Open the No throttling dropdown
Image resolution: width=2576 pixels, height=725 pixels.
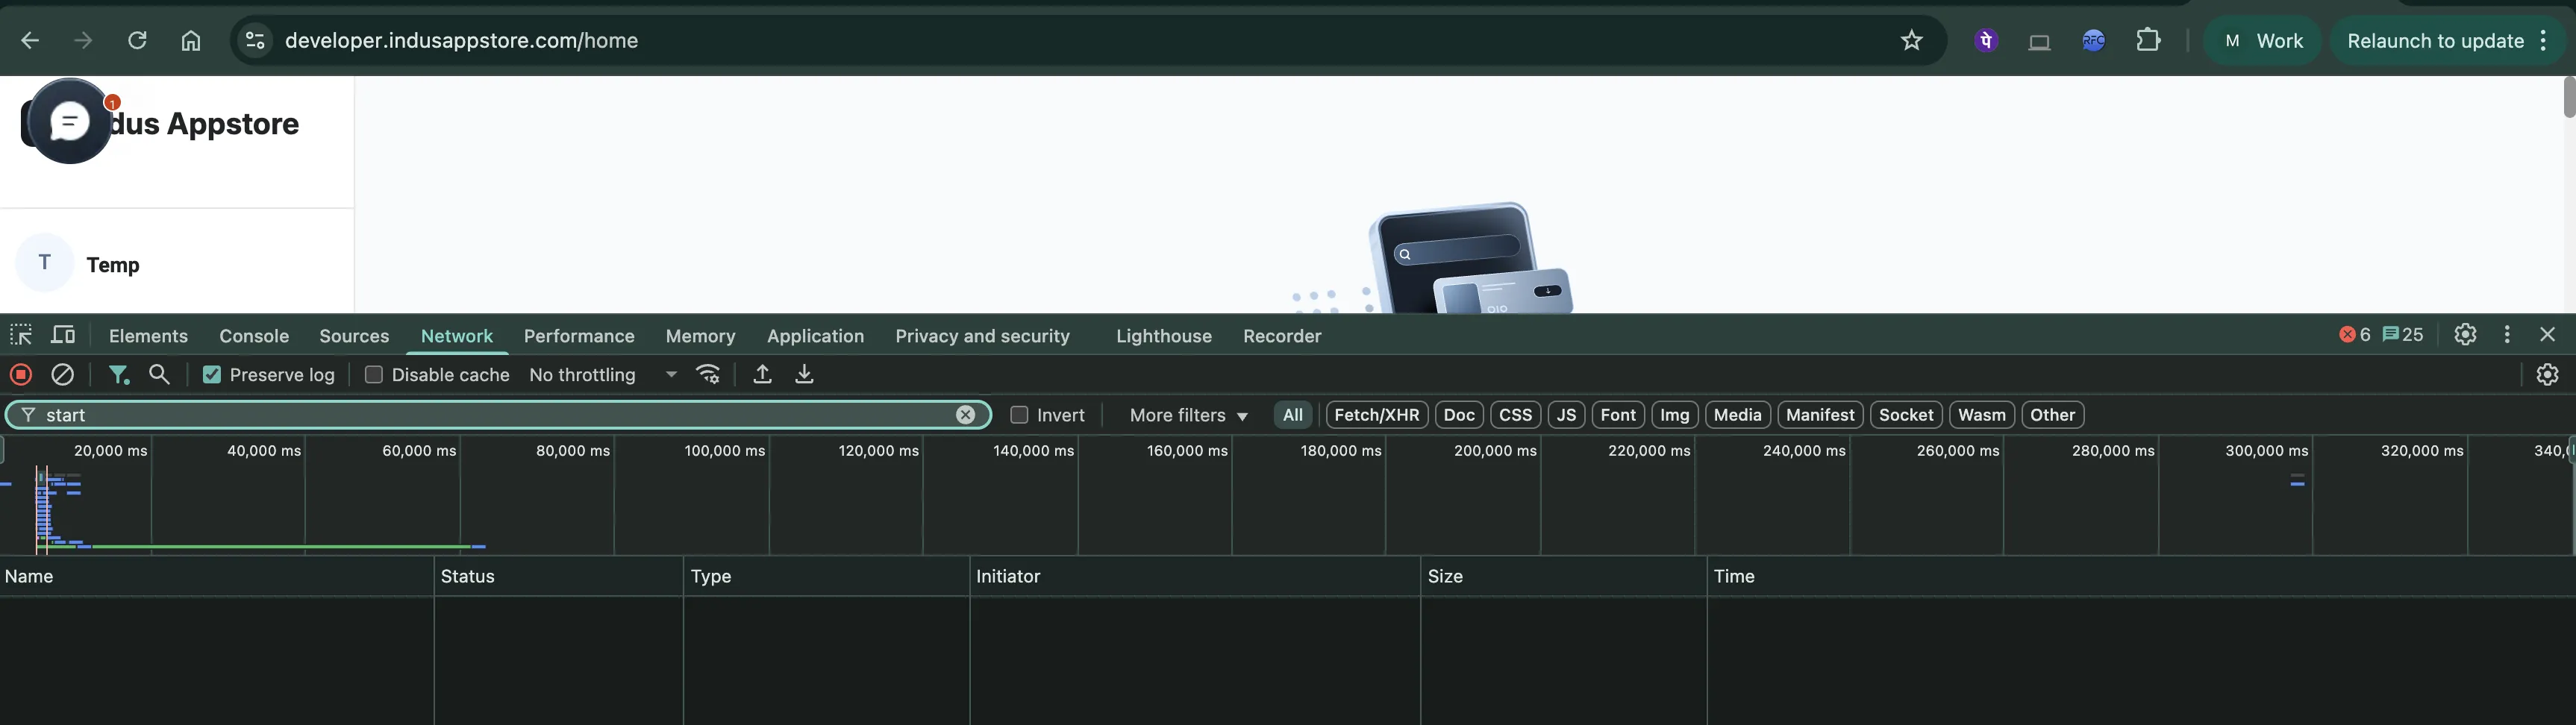tap(603, 375)
